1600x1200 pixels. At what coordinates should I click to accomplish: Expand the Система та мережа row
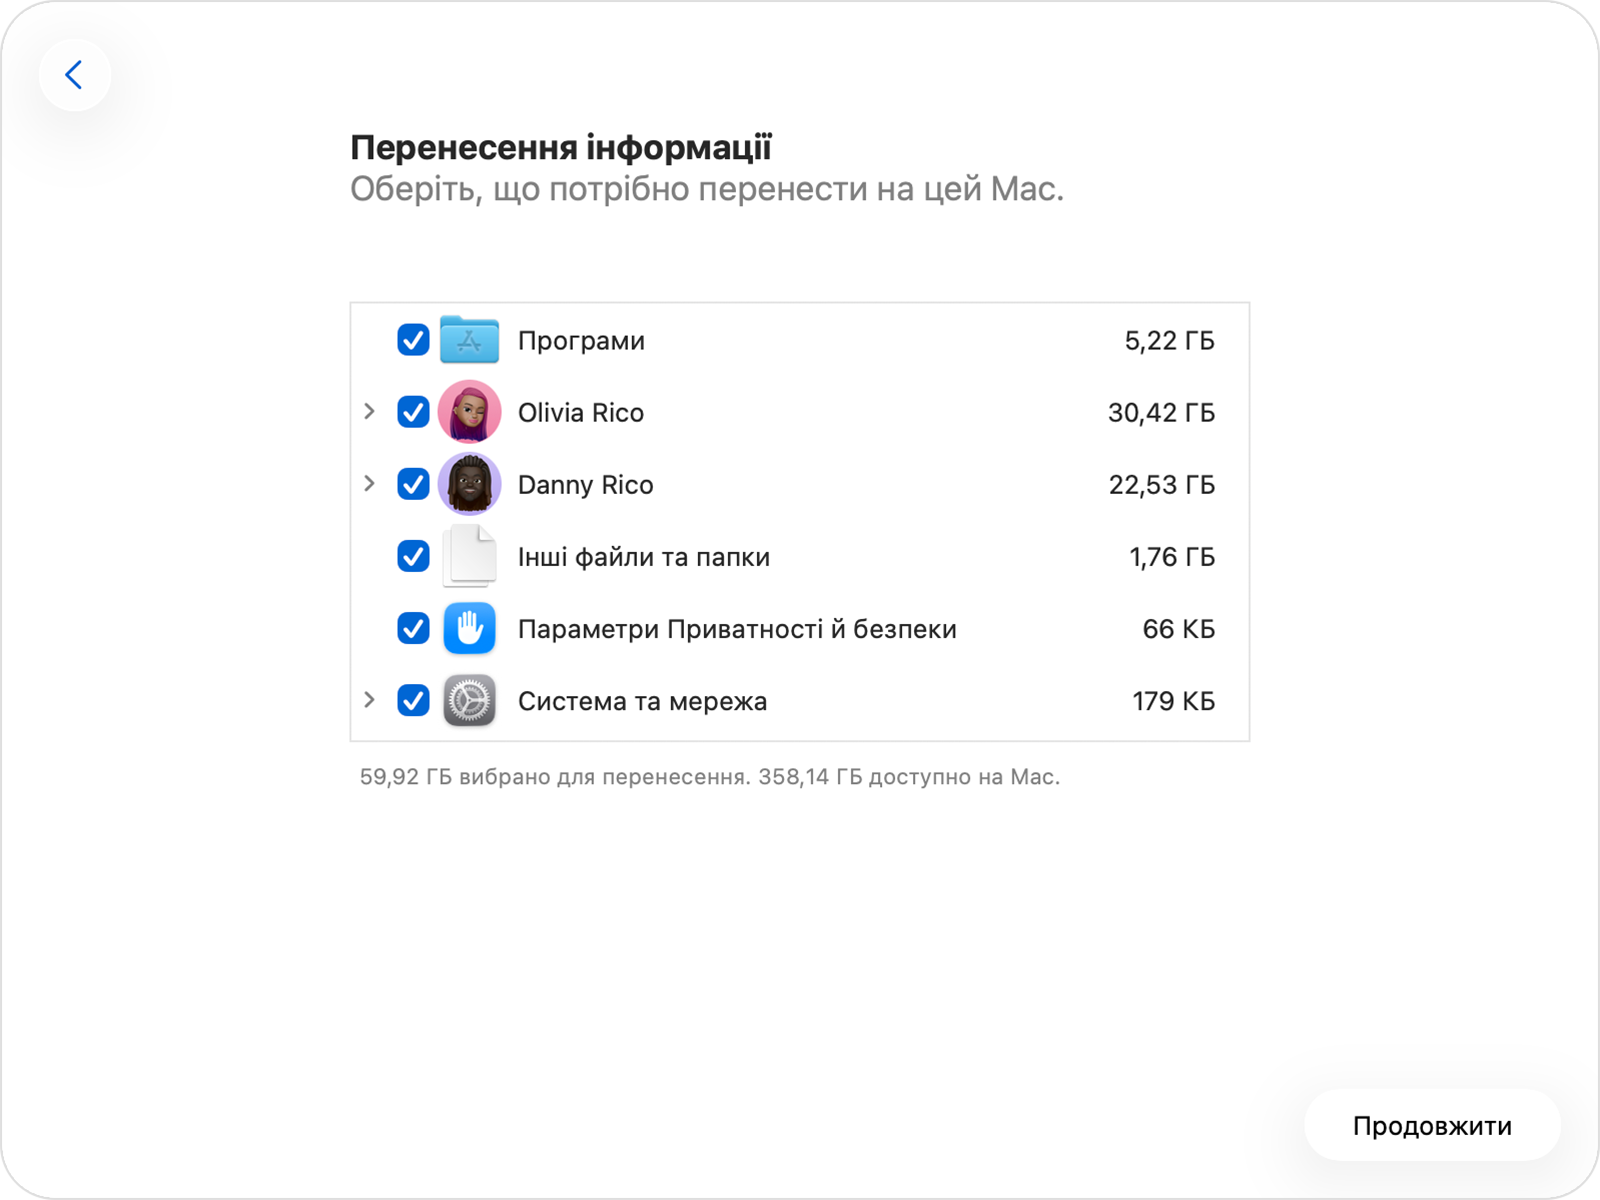click(x=370, y=700)
